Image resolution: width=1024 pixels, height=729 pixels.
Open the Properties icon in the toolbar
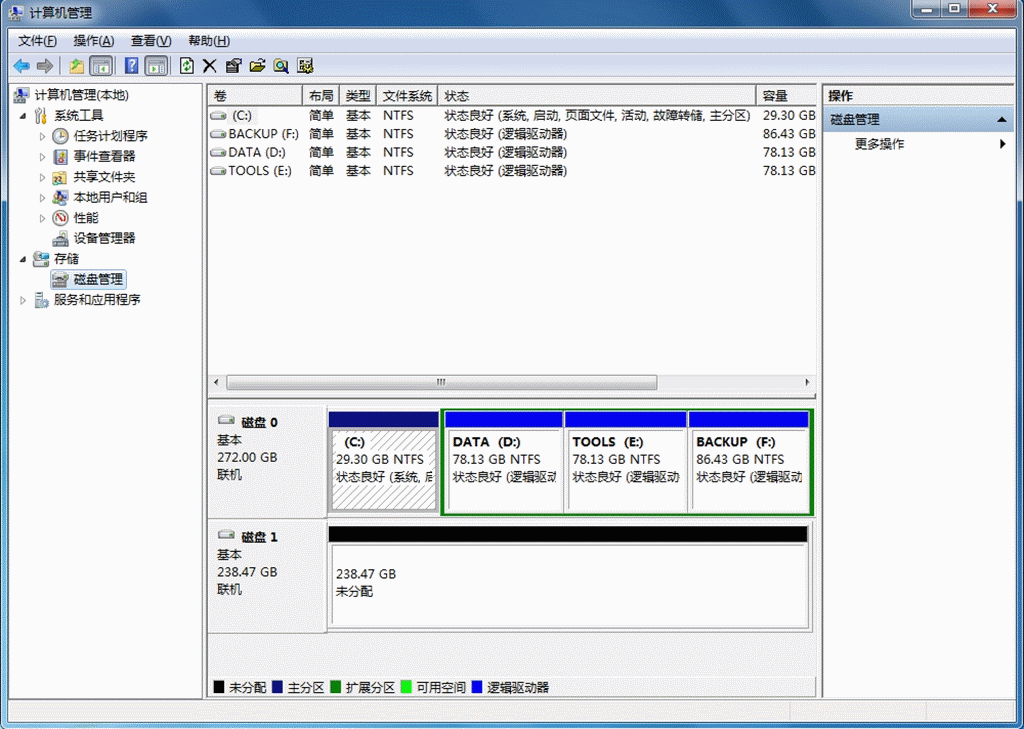(232, 66)
